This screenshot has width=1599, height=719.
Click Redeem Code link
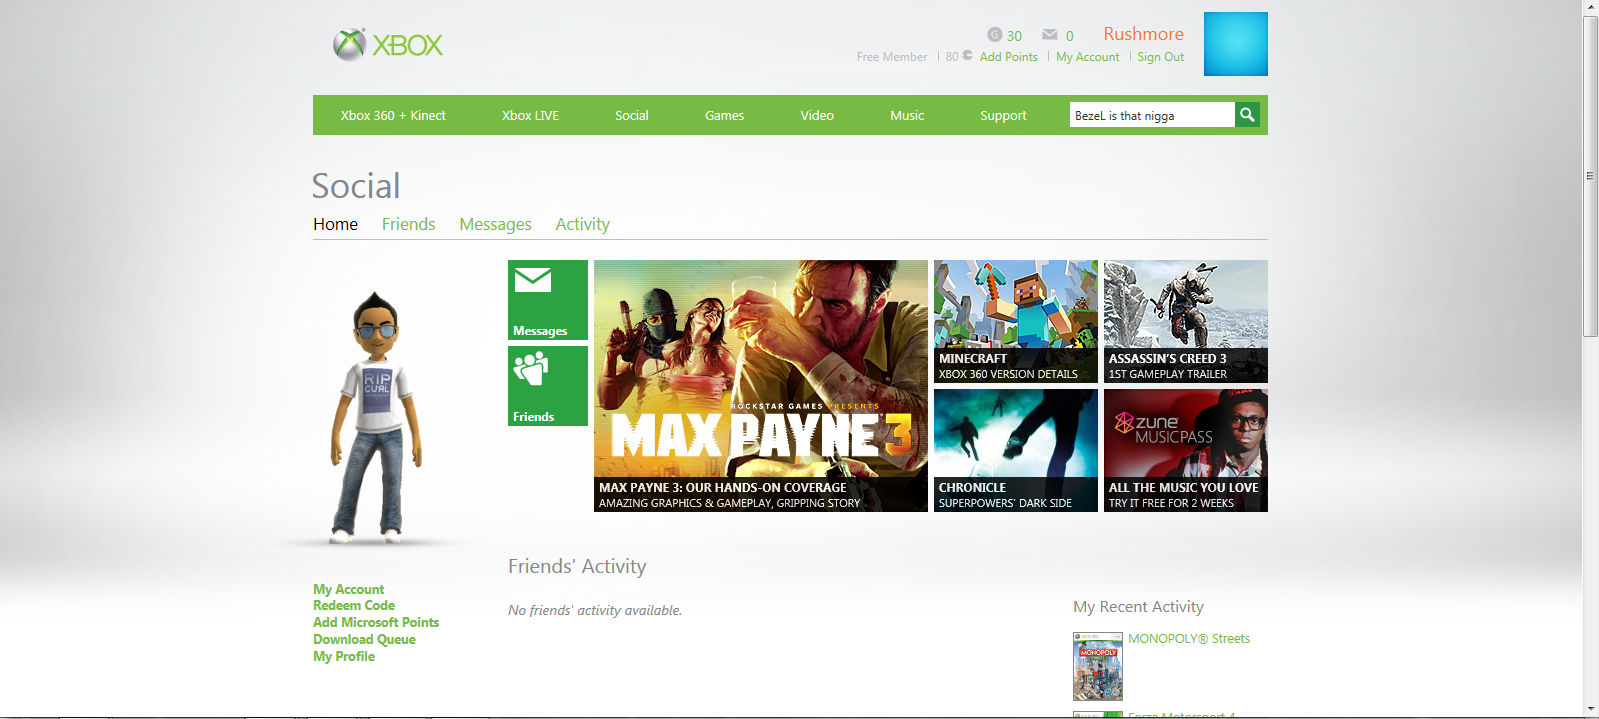tap(353, 605)
